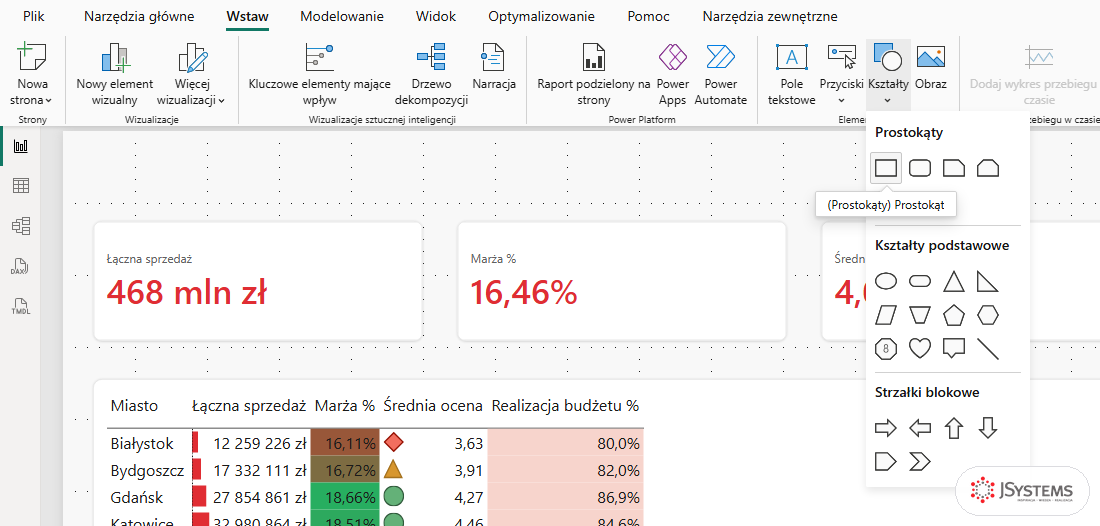The image size is (1100, 526).
Task: Sort by Marża % column header
Action: pyautogui.click(x=344, y=405)
